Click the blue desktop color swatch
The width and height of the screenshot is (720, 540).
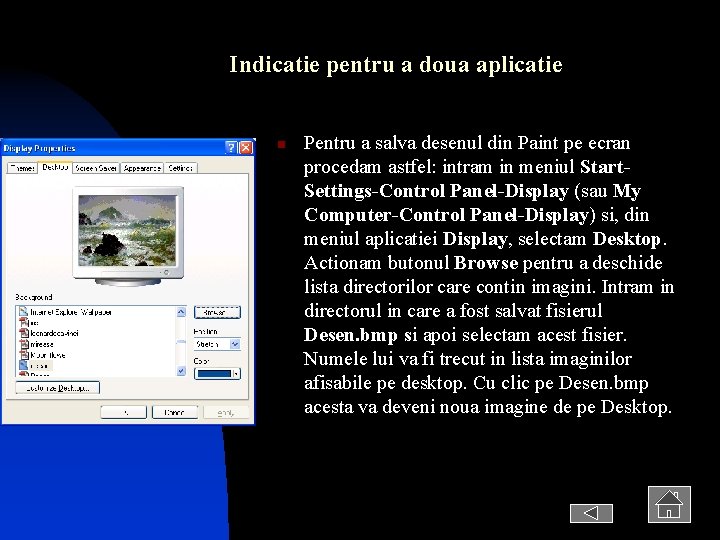[x=214, y=374]
